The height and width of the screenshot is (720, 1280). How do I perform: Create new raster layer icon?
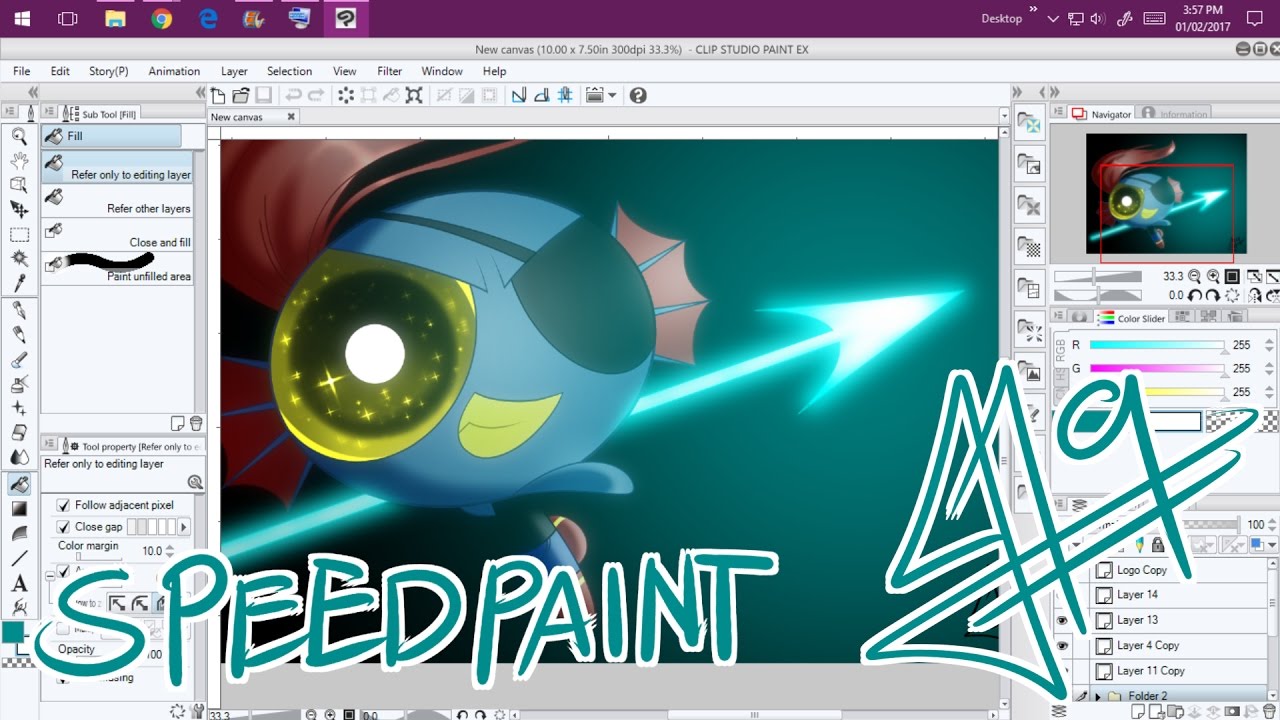coord(1139,711)
